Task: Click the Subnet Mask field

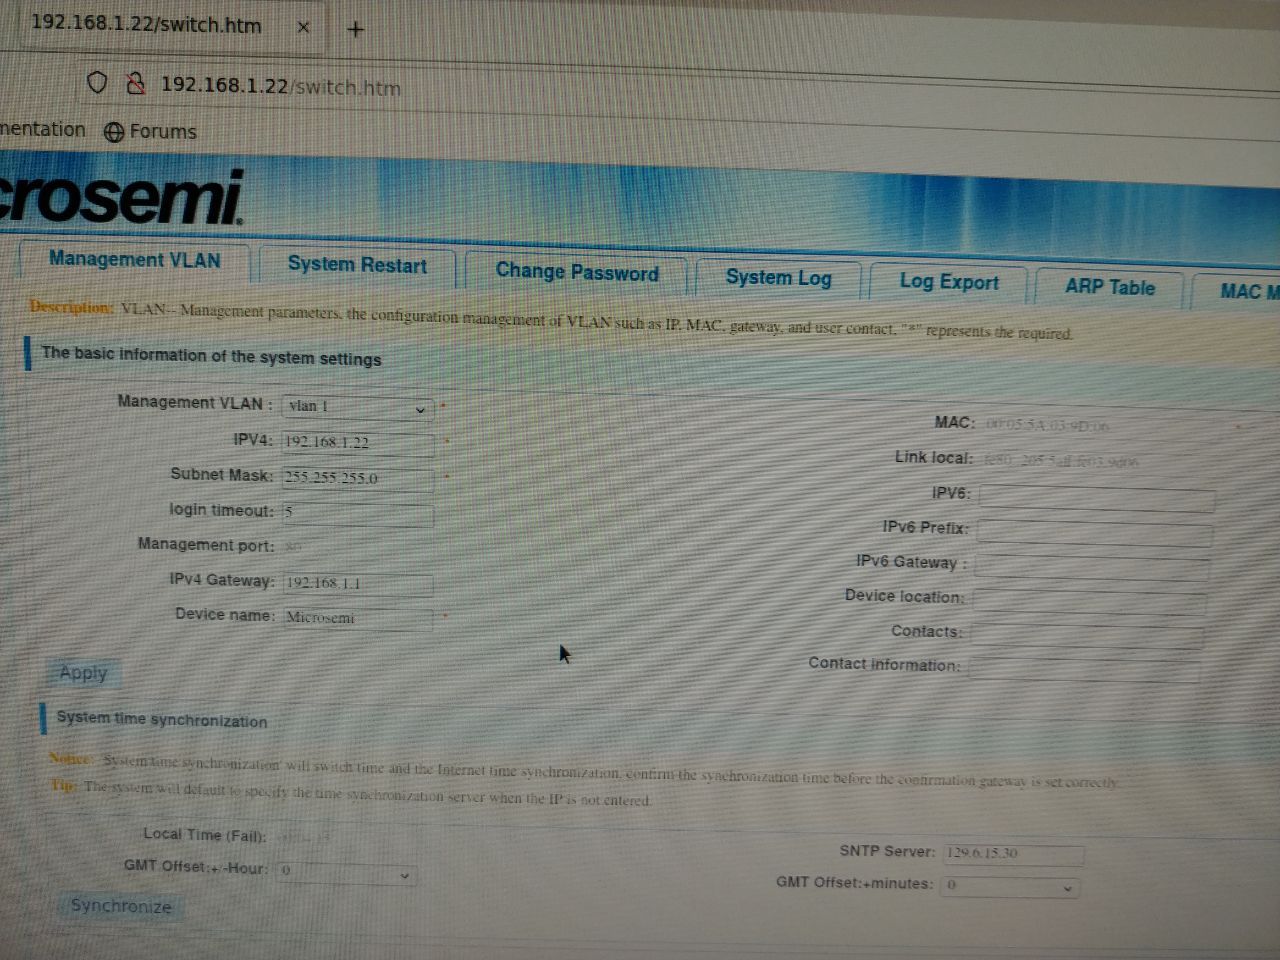Action: tap(357, 478)
